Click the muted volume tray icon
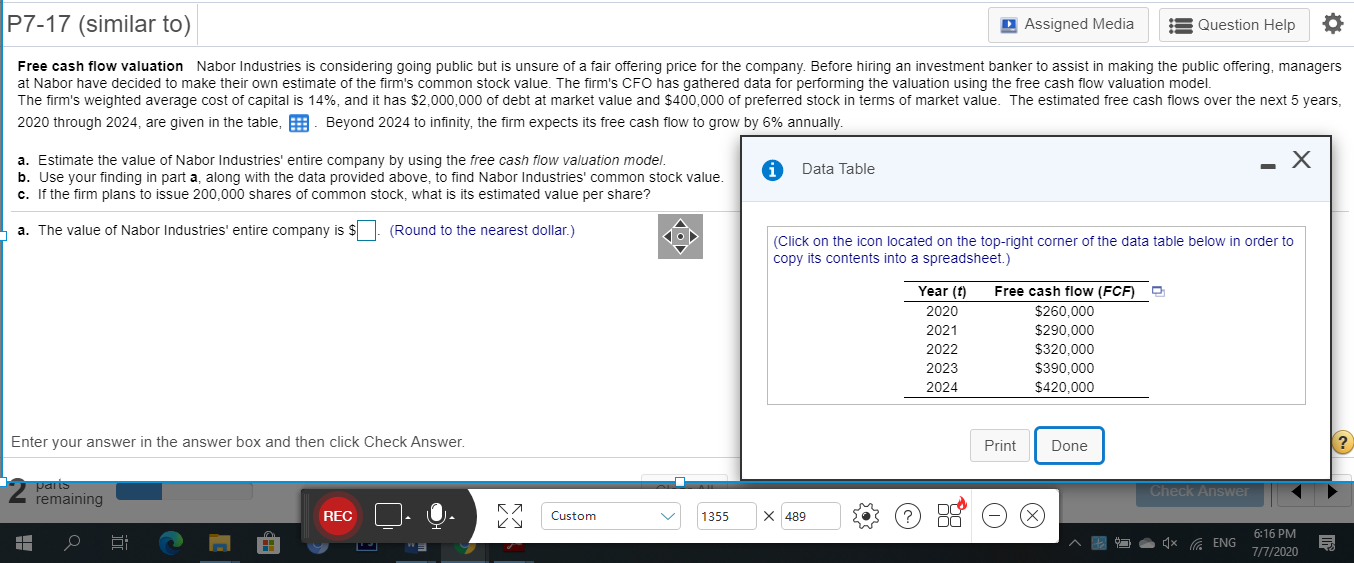This screenshot has width=1354, height=563. (1168, 545)
